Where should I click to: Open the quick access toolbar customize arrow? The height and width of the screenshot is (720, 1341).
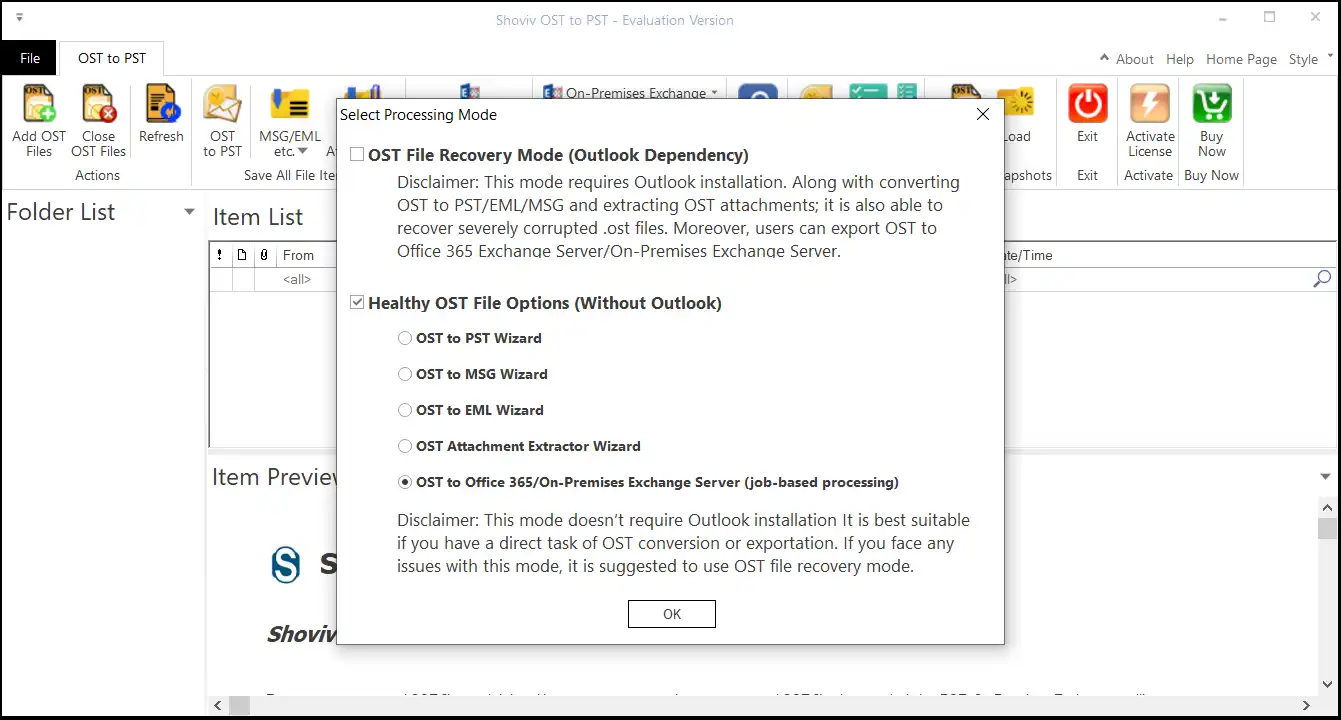[20, 18]
